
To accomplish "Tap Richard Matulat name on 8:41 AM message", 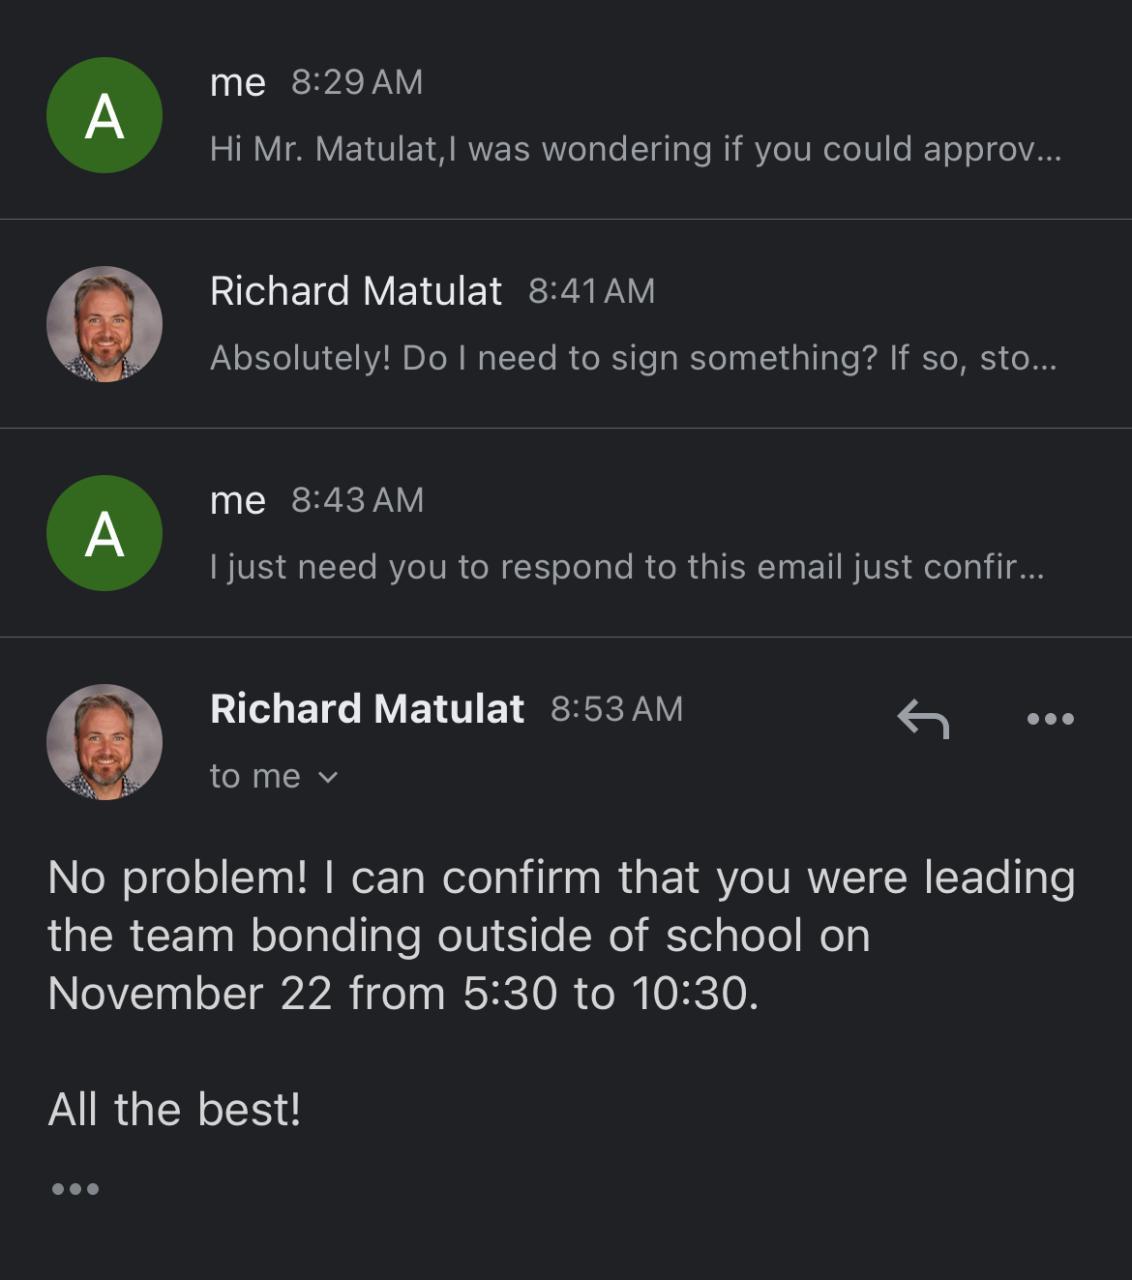I will [x=355, y=291].
